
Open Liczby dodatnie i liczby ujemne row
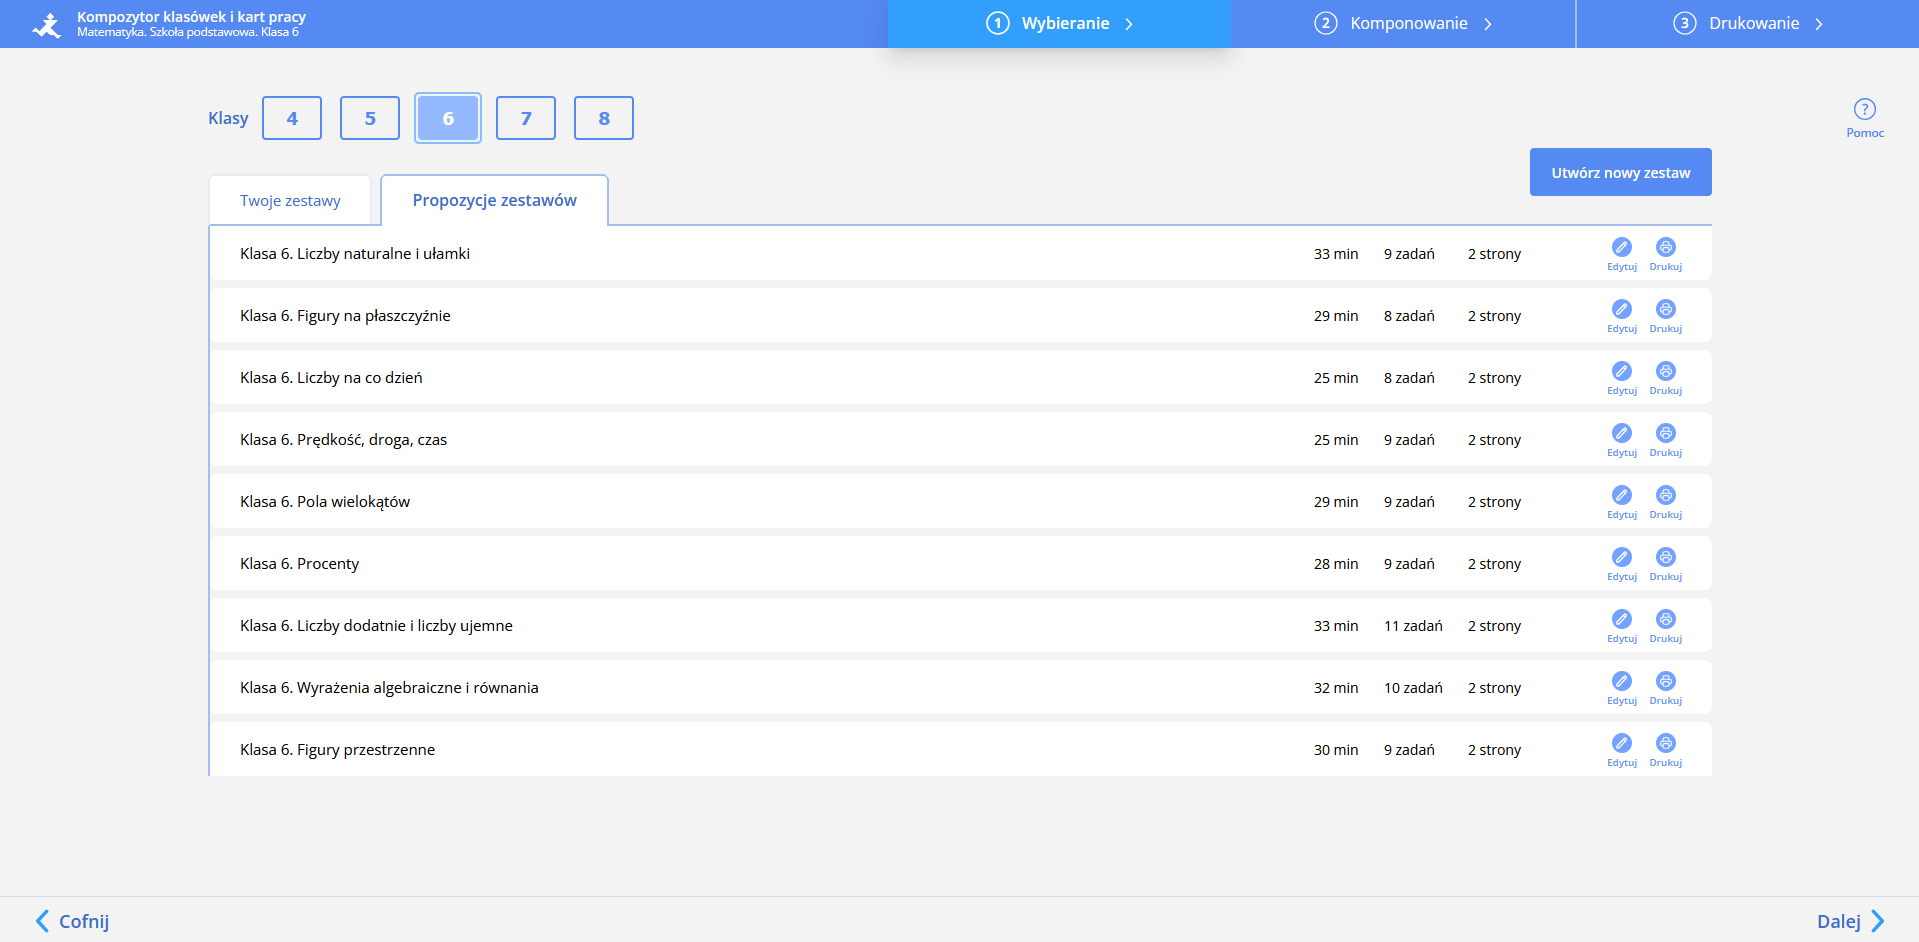pos(960,625)
